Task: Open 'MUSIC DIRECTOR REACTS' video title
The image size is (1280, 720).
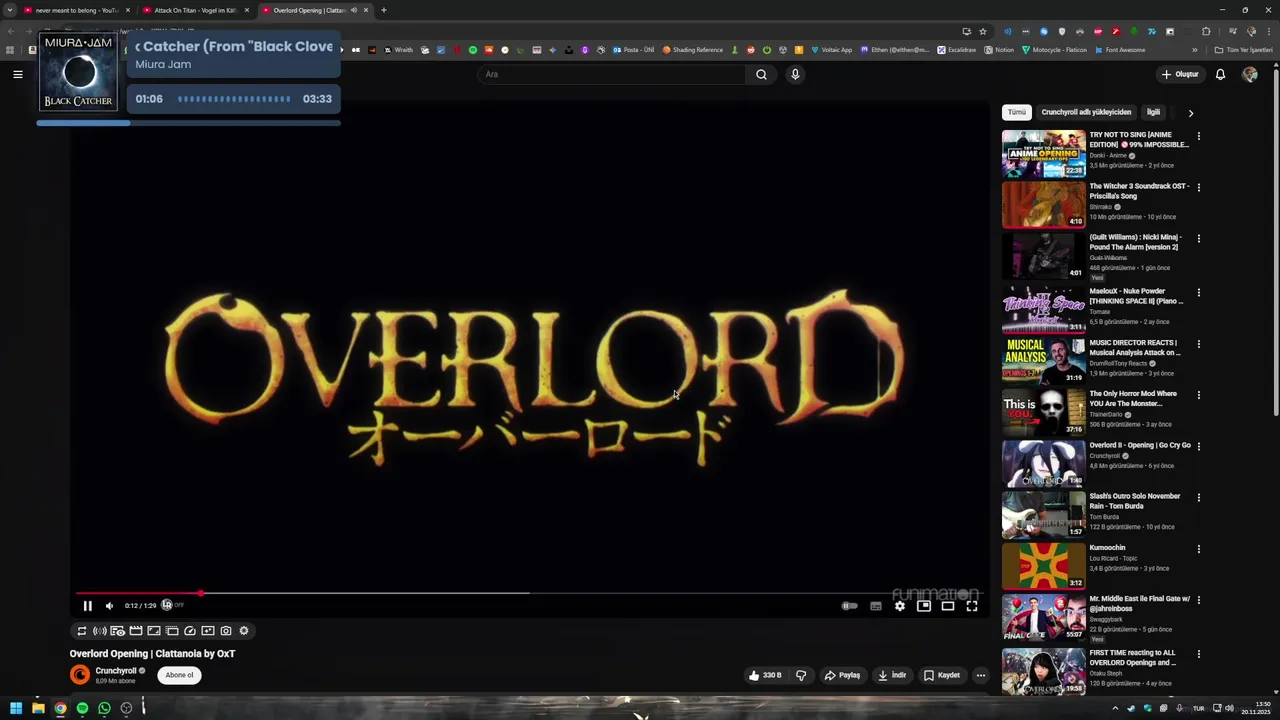Action: point(1135,348)
